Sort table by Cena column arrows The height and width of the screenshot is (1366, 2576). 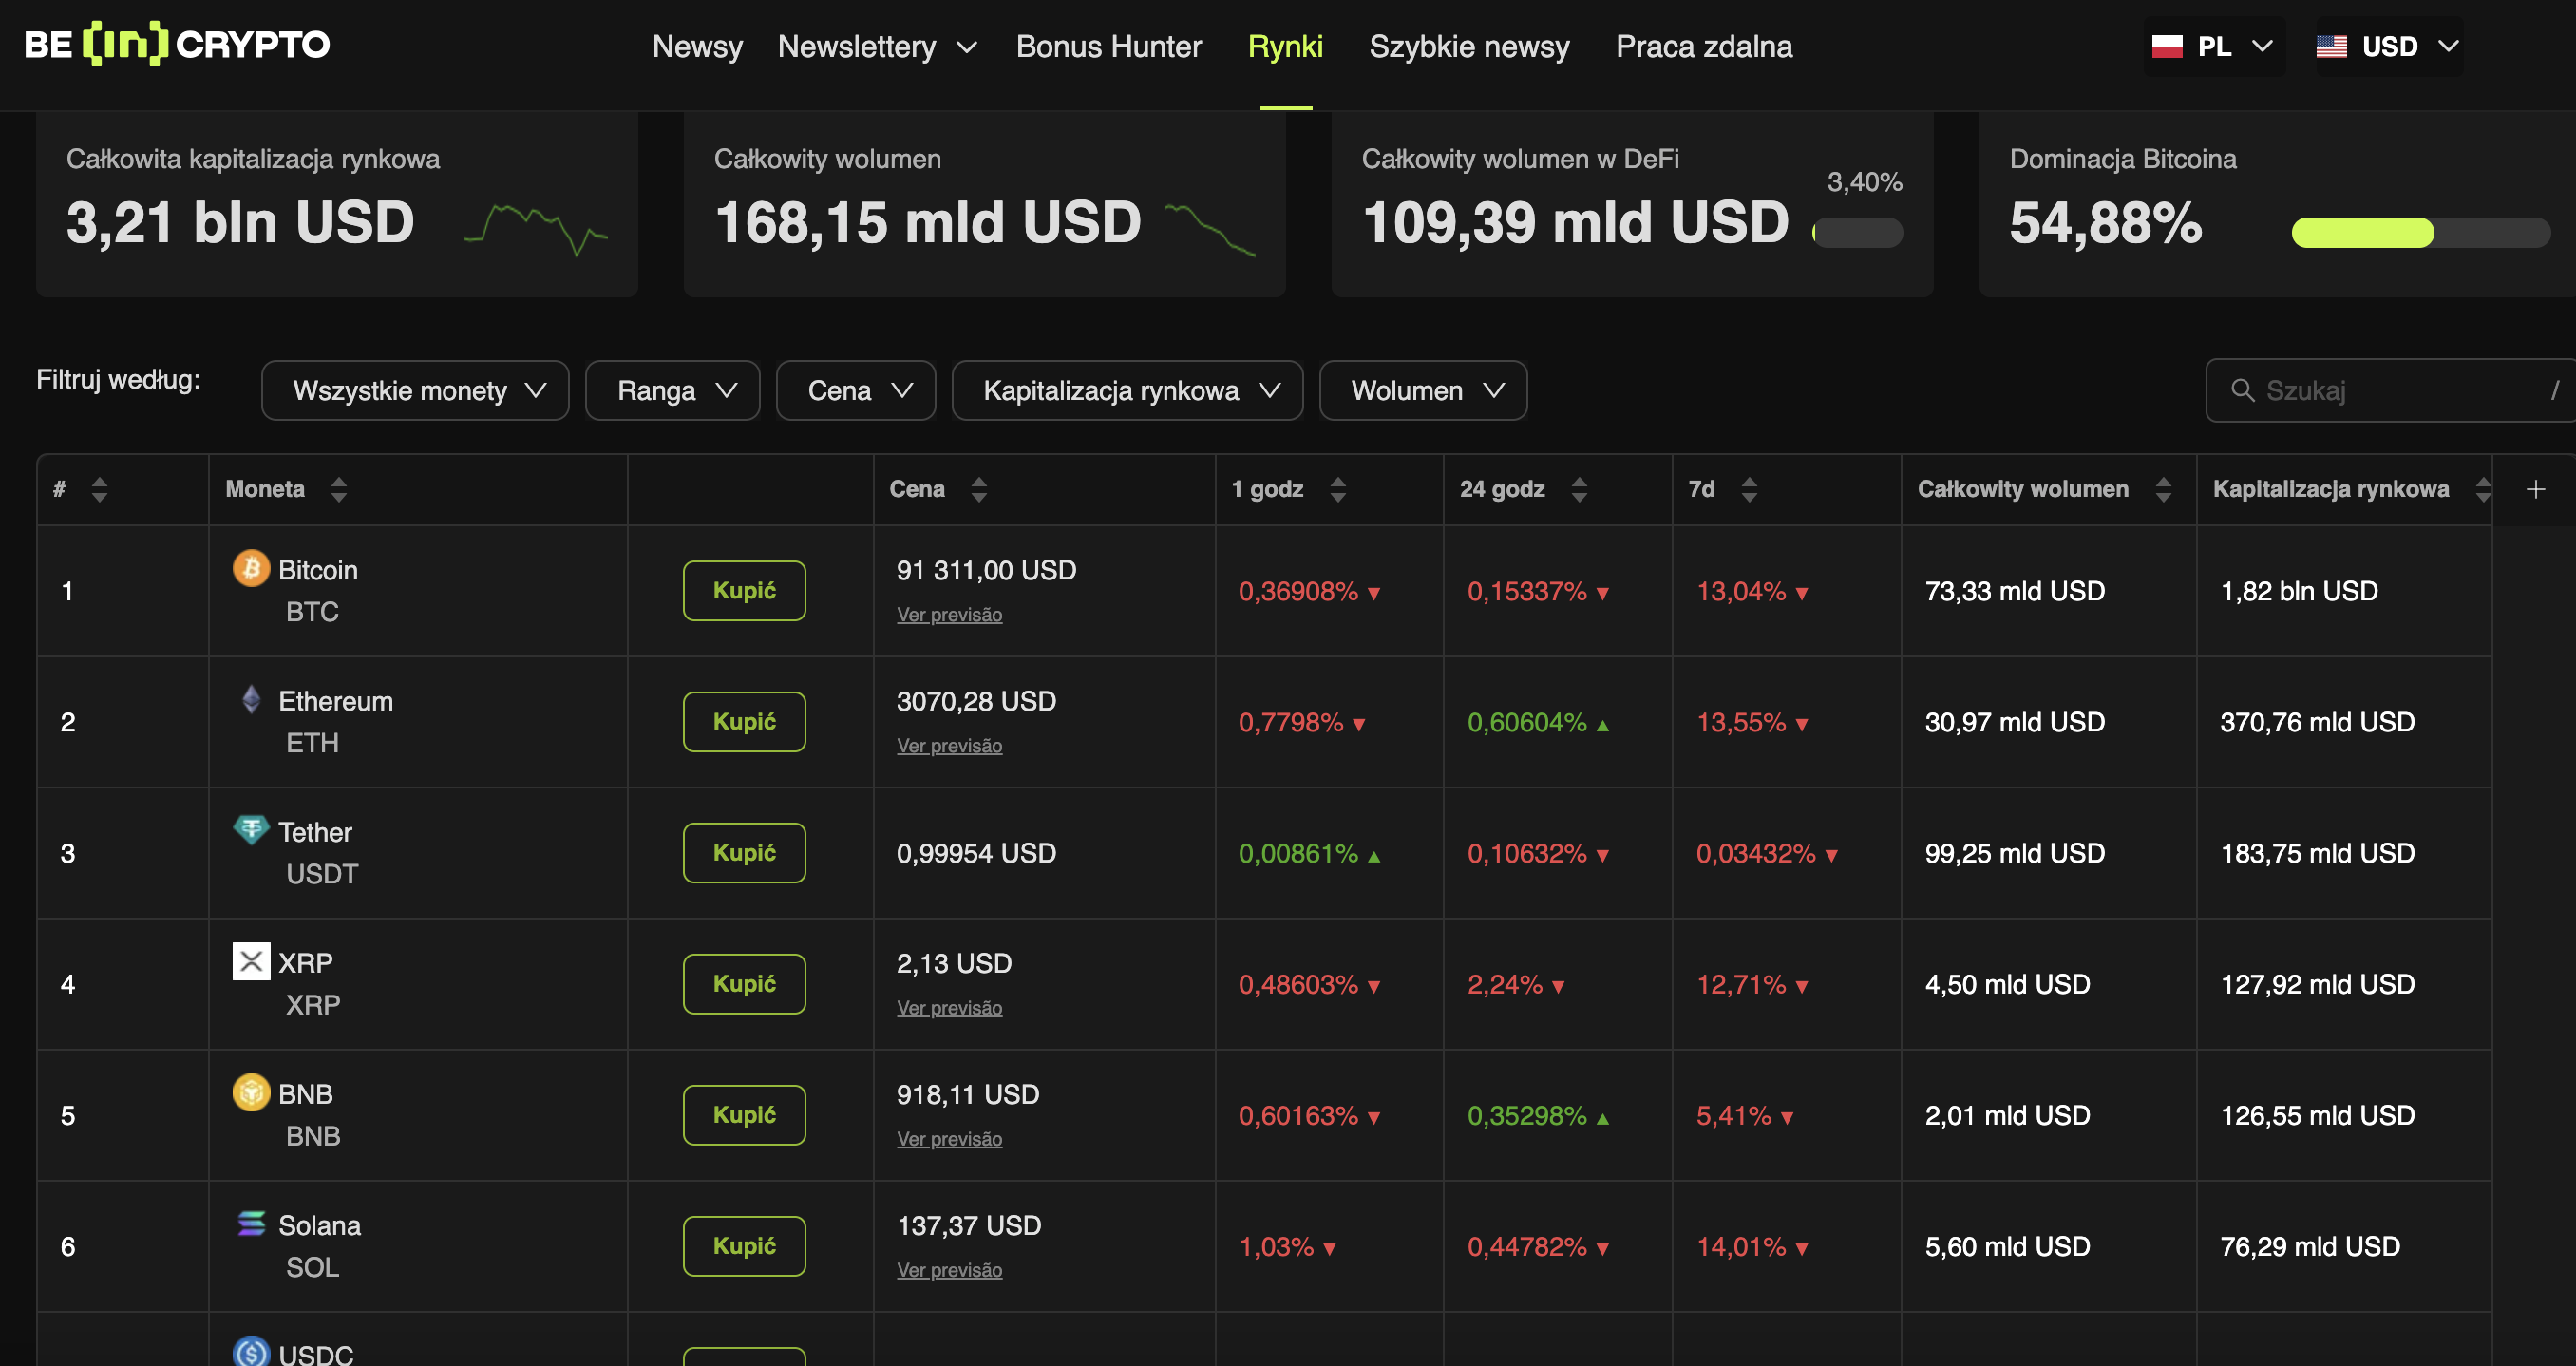pos(978,489)
